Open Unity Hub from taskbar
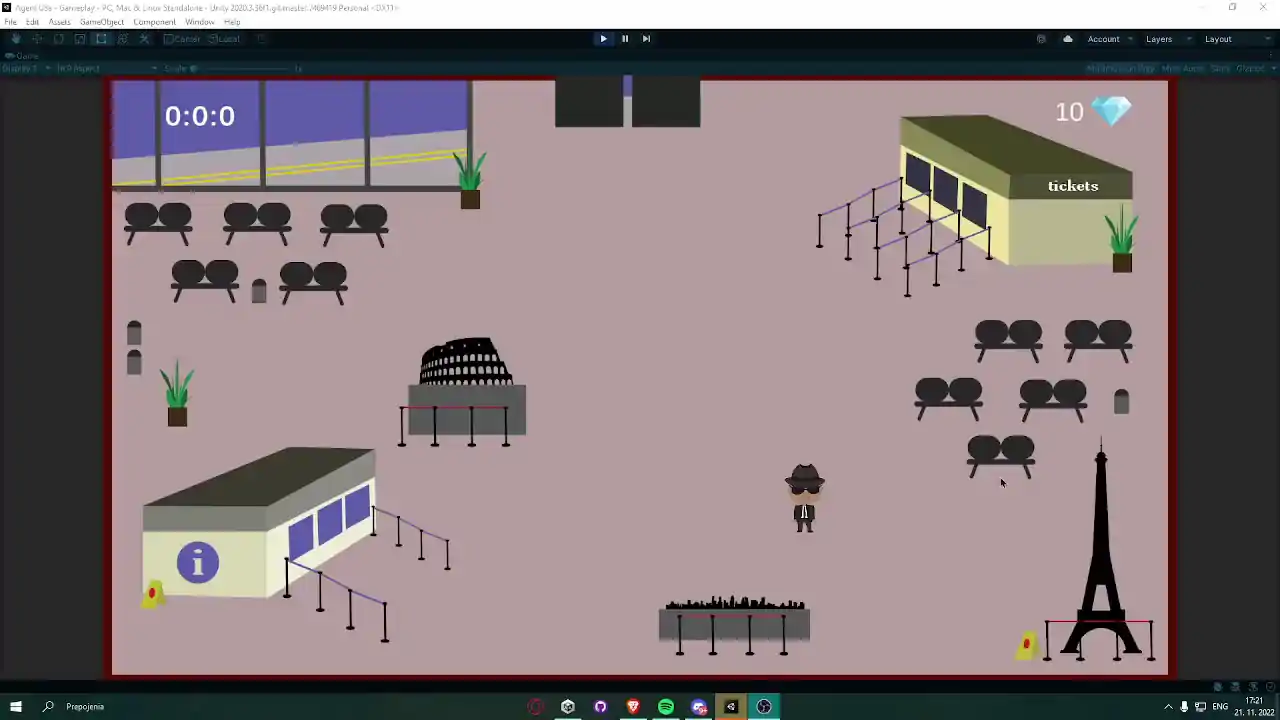This screenshot has width=1280, height=720. click(x=568, y=707)
